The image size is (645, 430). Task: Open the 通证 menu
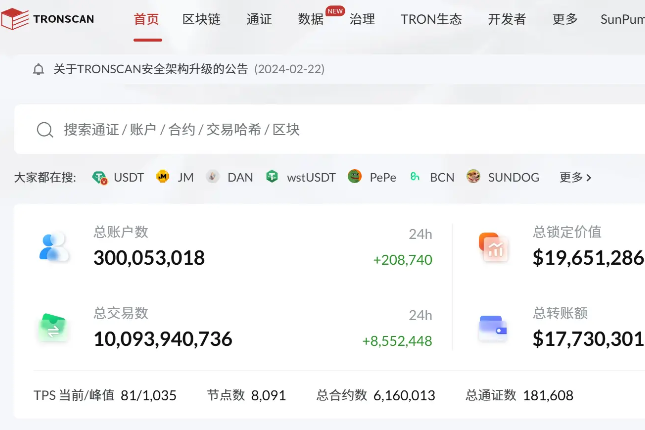[x=259, y=19]
